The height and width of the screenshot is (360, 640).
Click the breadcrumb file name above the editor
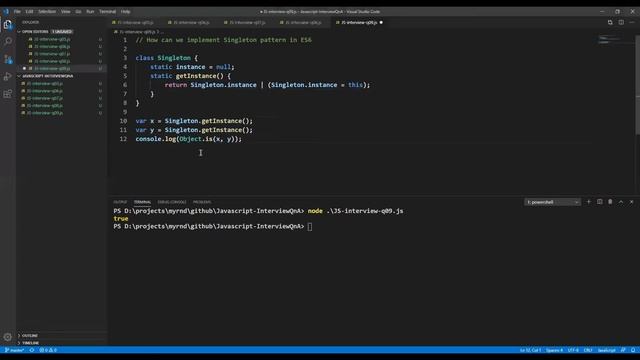click(x=137, y=31)
